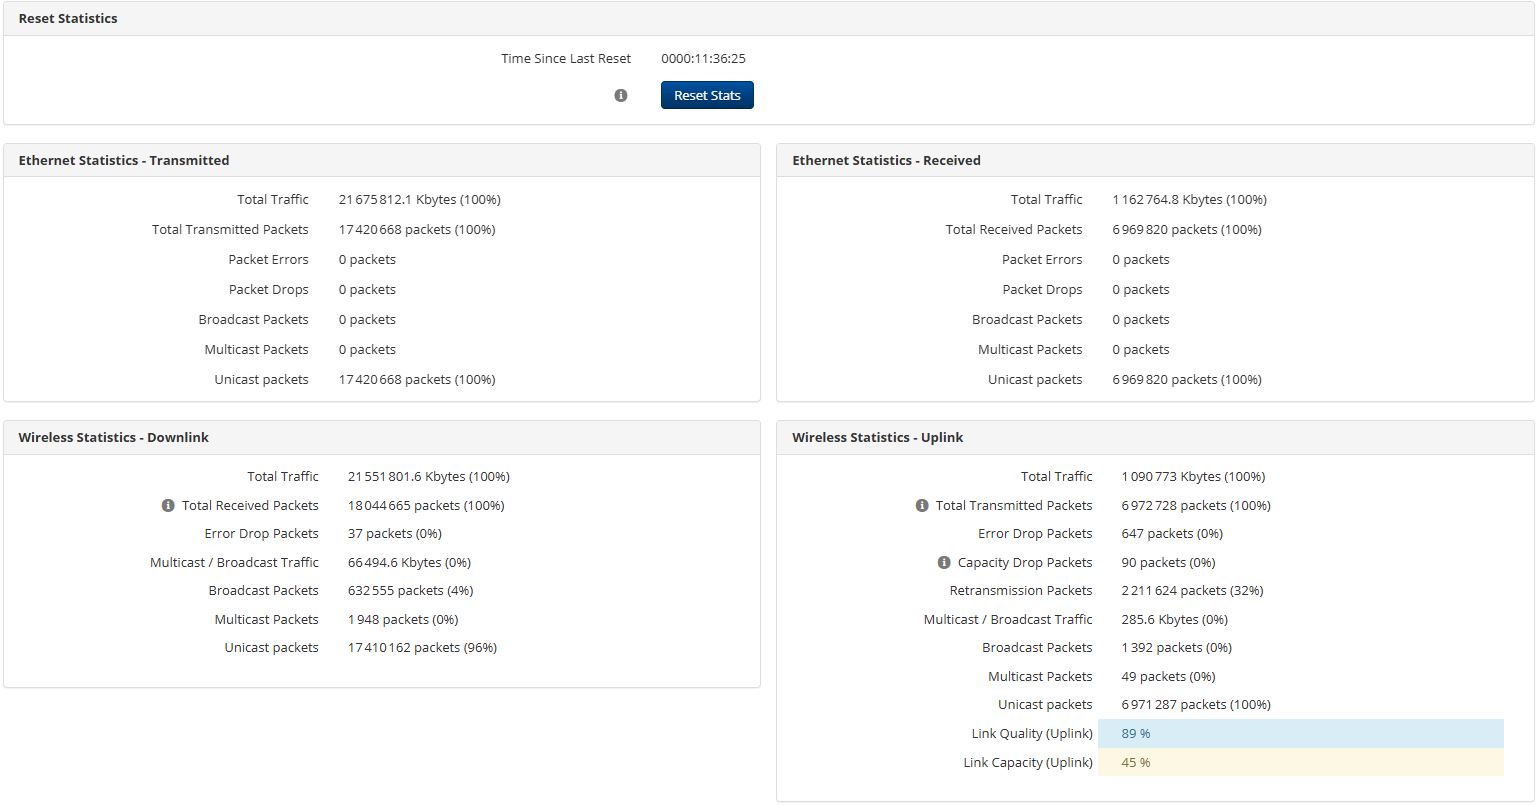This screenshot has height=805, width=1539.
Task: Click Downlink Error Drop Packets value
Action: pyautogui.click(x=394, y=533)
